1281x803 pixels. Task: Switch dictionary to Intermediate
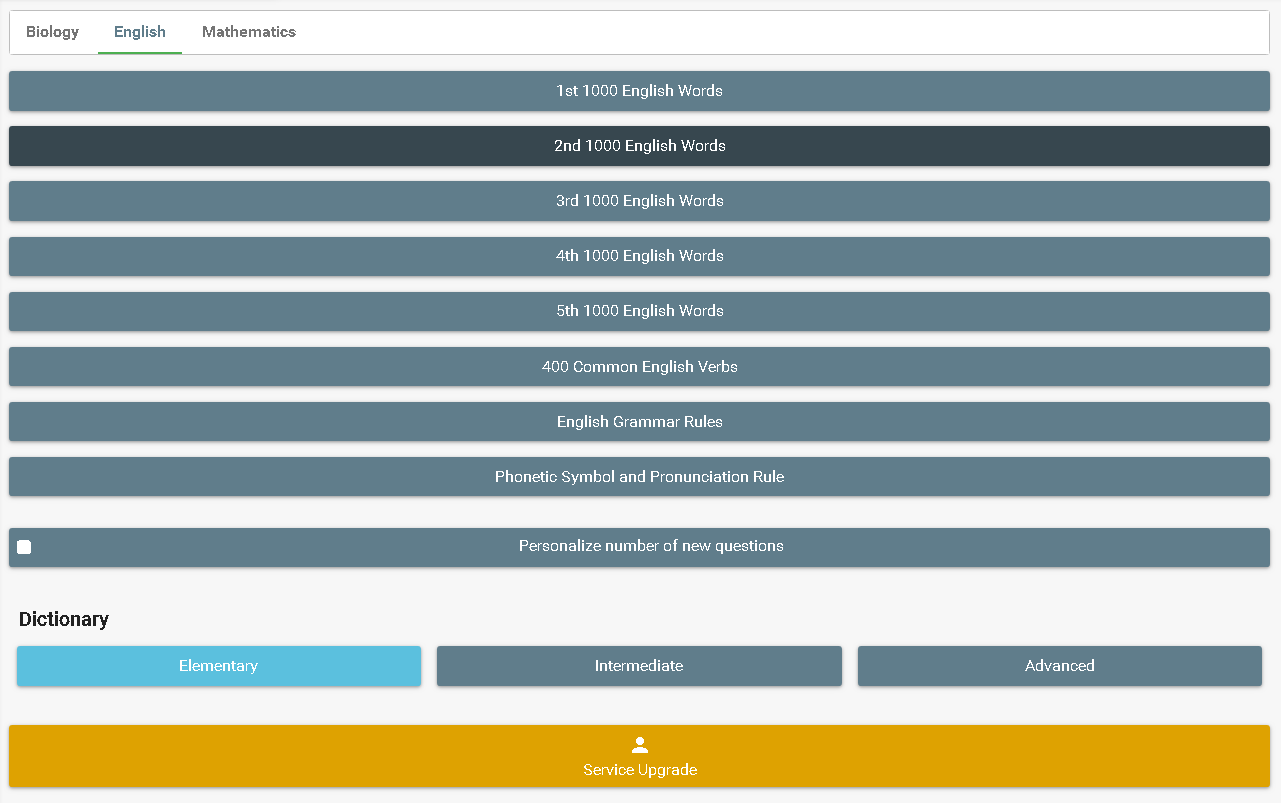639,666
